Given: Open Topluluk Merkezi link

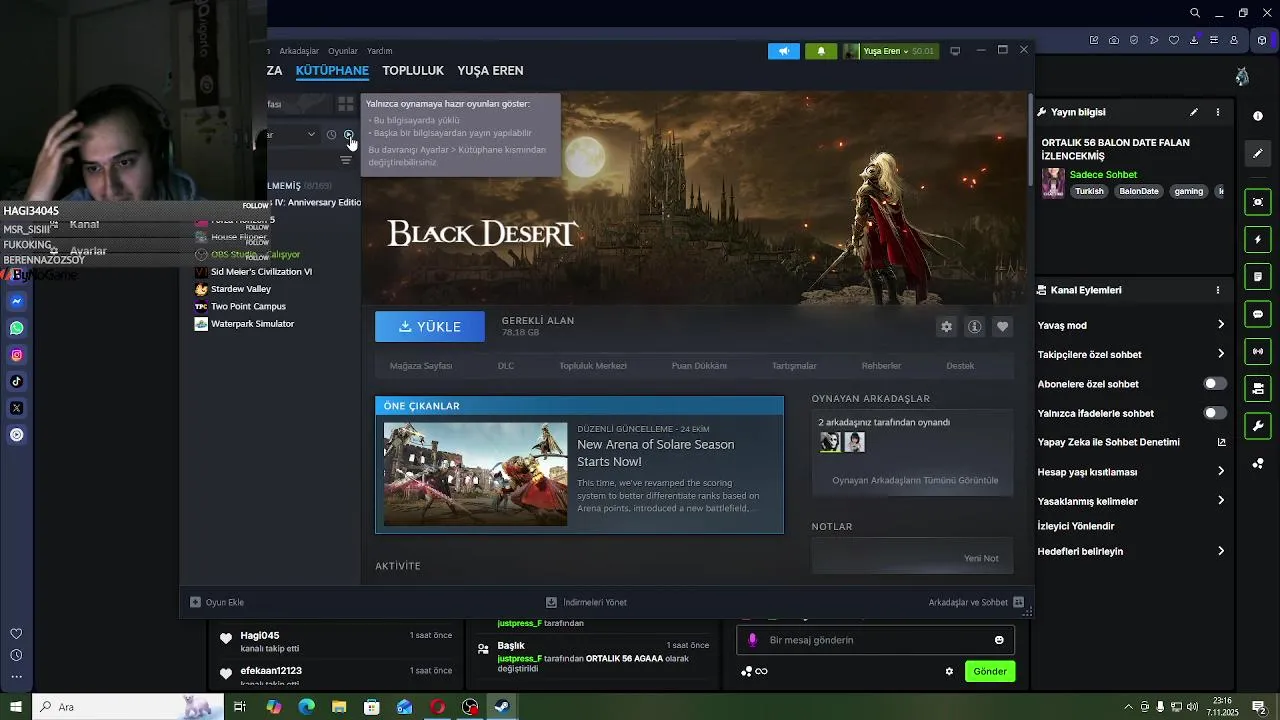Looking at the screenshot, I should (593, 366).
